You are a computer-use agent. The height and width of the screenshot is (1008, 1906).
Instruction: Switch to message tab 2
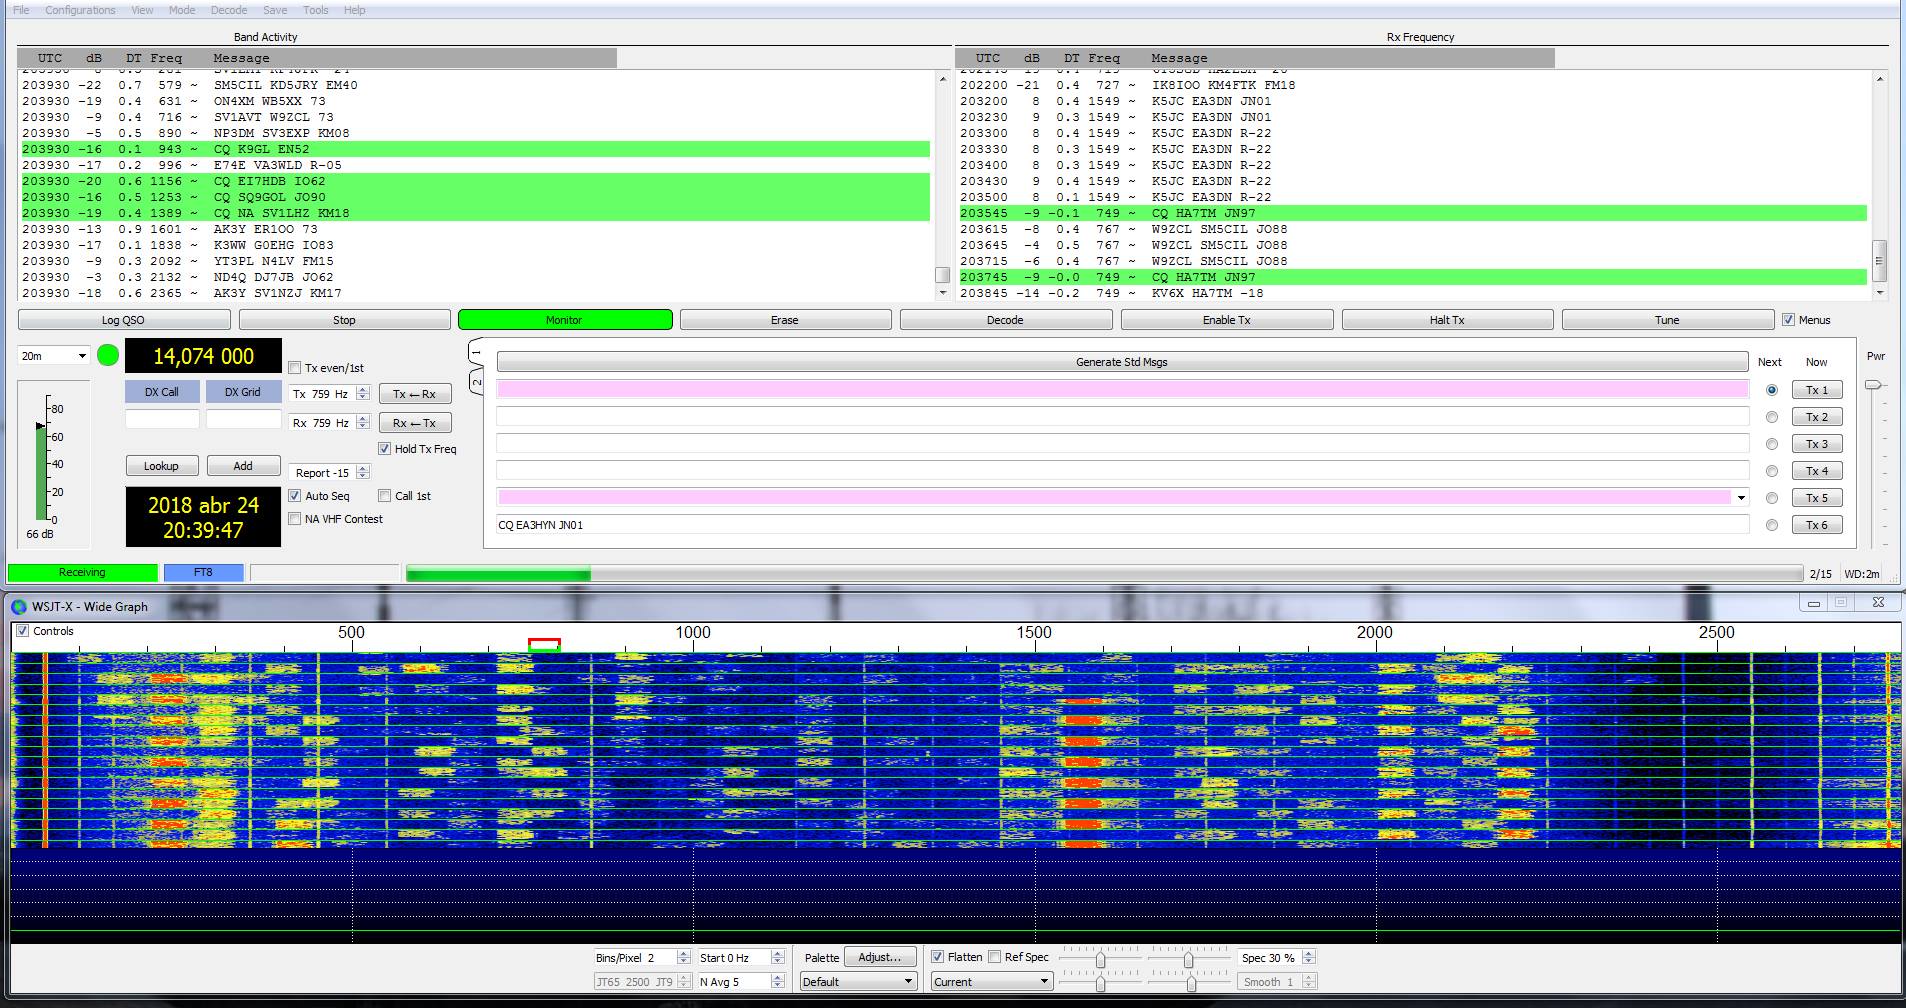pos(476,382)
